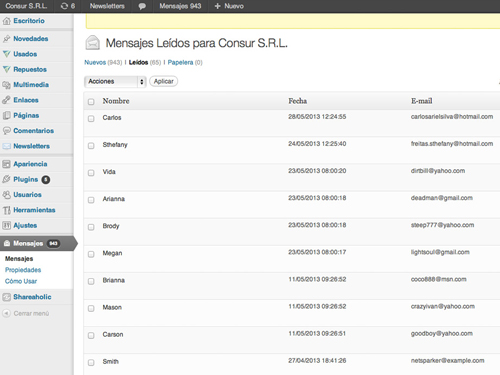
Task: Click the plus icon next to Nuevo
Action: (217, 6)
